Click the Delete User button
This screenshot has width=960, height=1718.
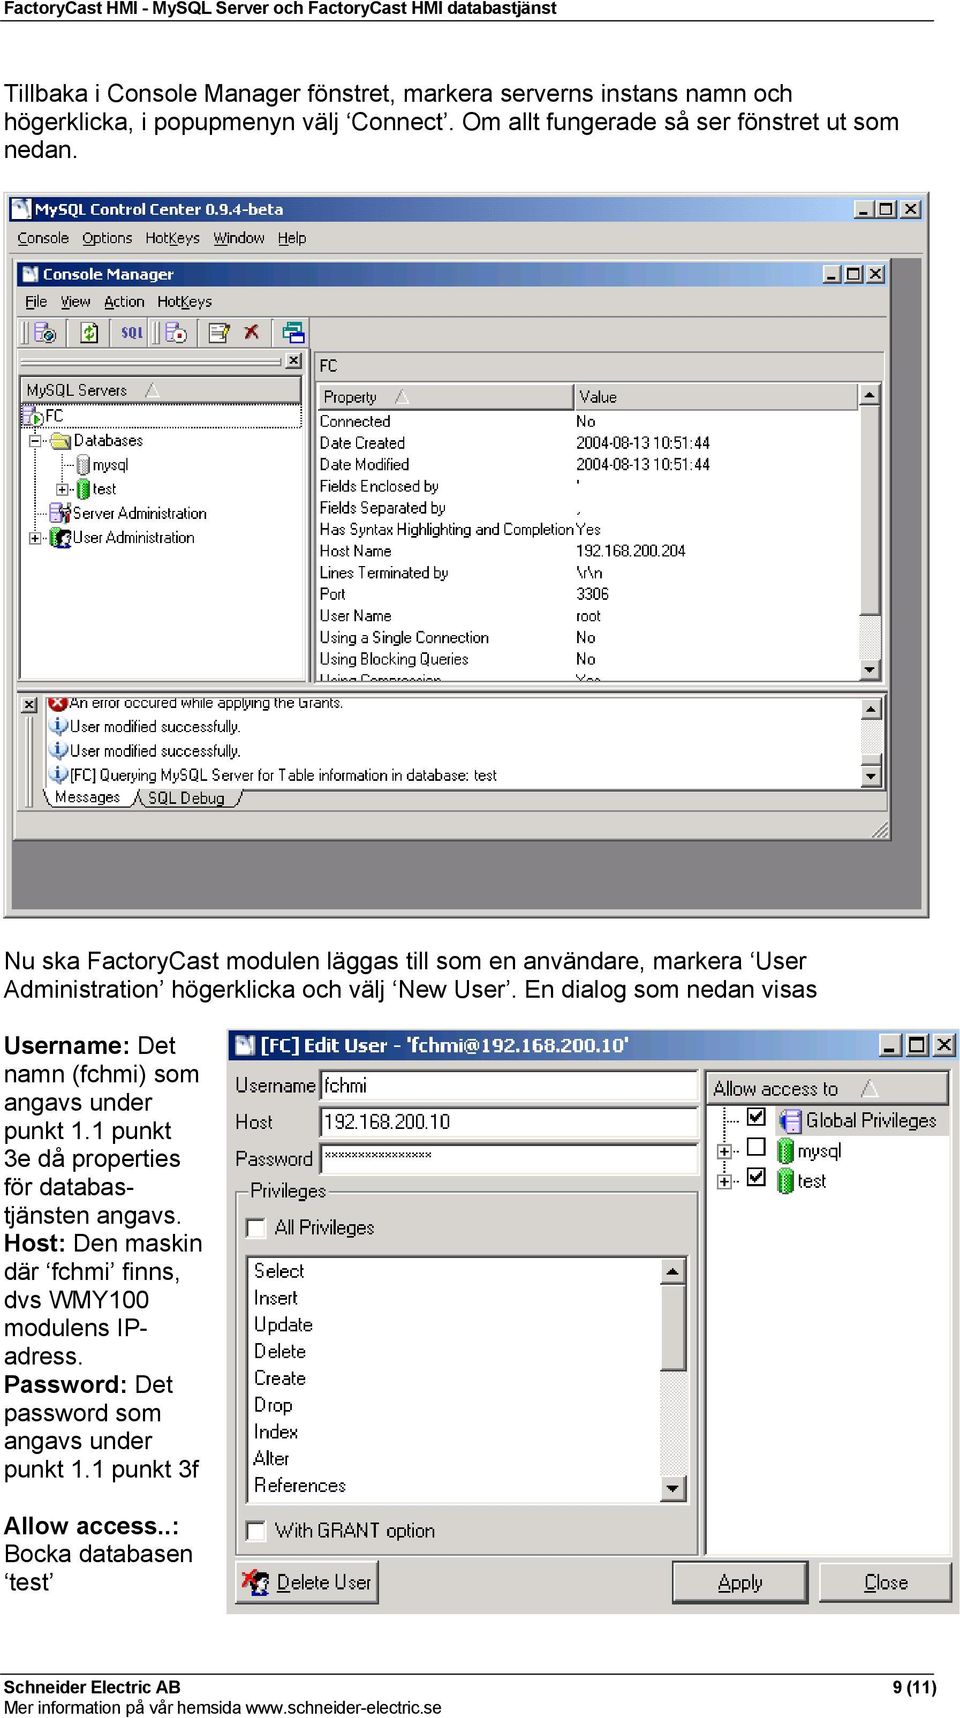(x=308, y=1582)
